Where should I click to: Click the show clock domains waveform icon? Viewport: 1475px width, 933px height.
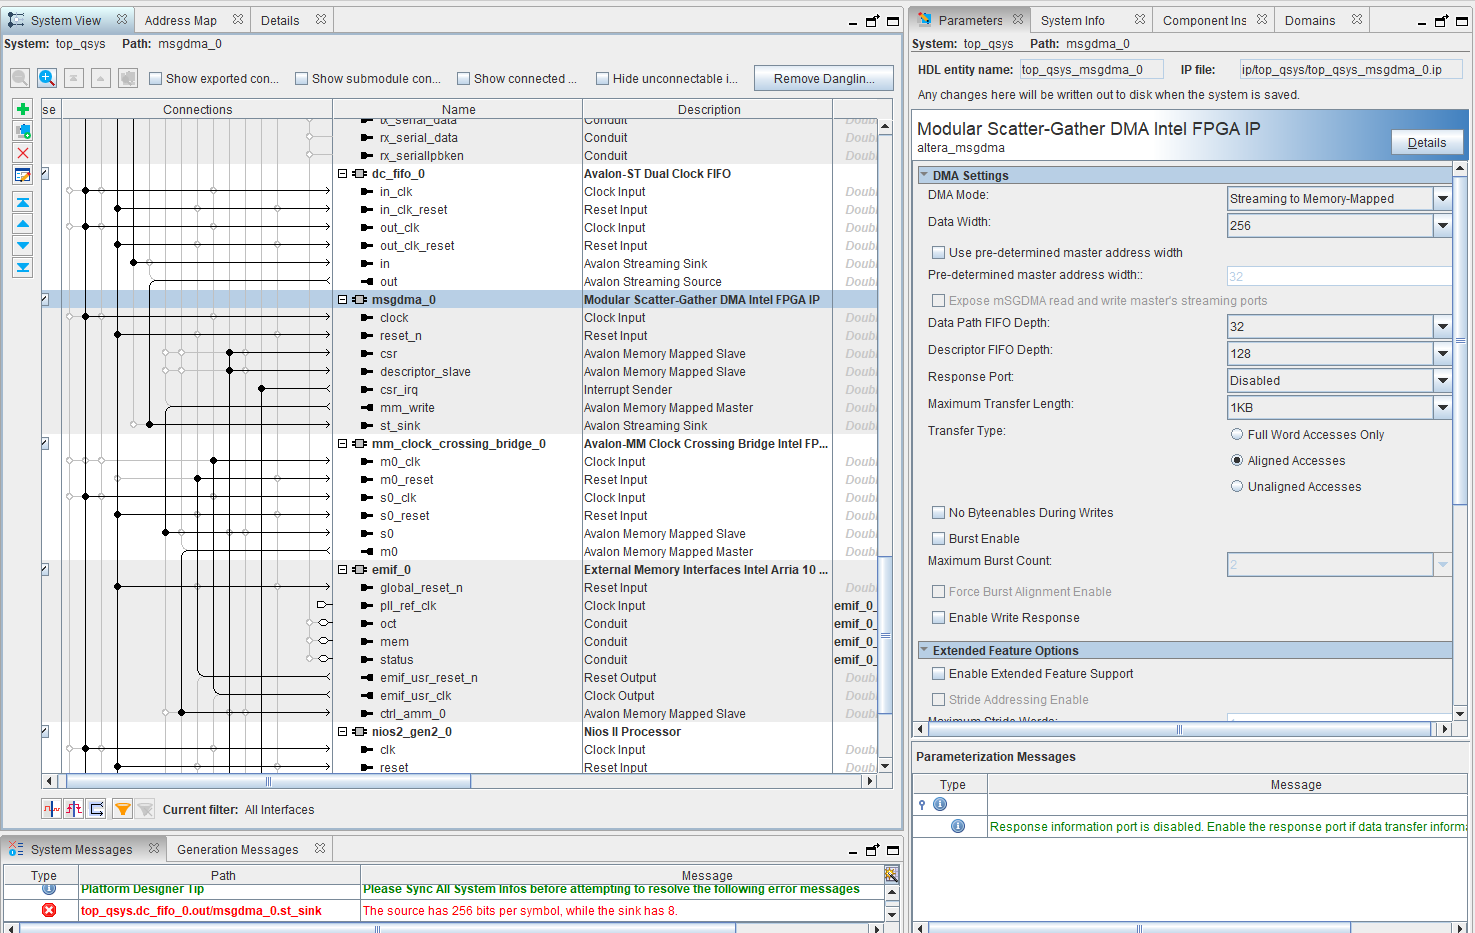coord(52,809)
